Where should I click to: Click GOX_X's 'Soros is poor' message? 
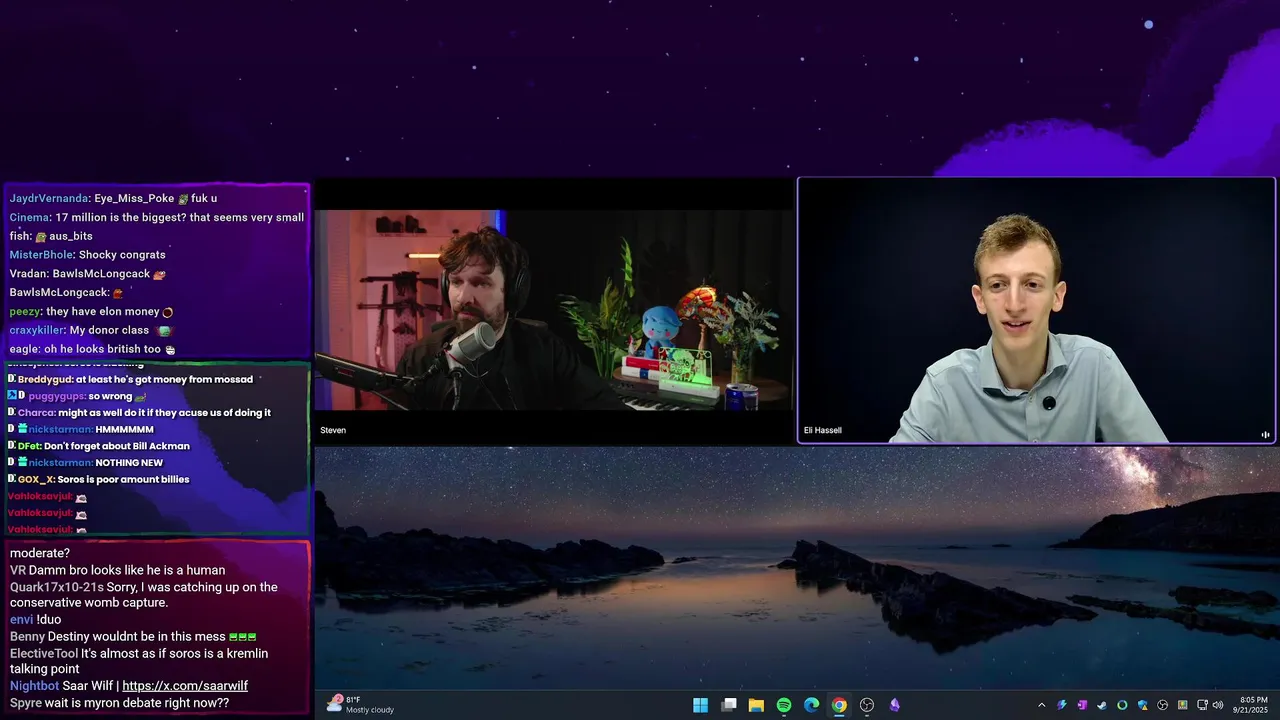tap(98, 479)
